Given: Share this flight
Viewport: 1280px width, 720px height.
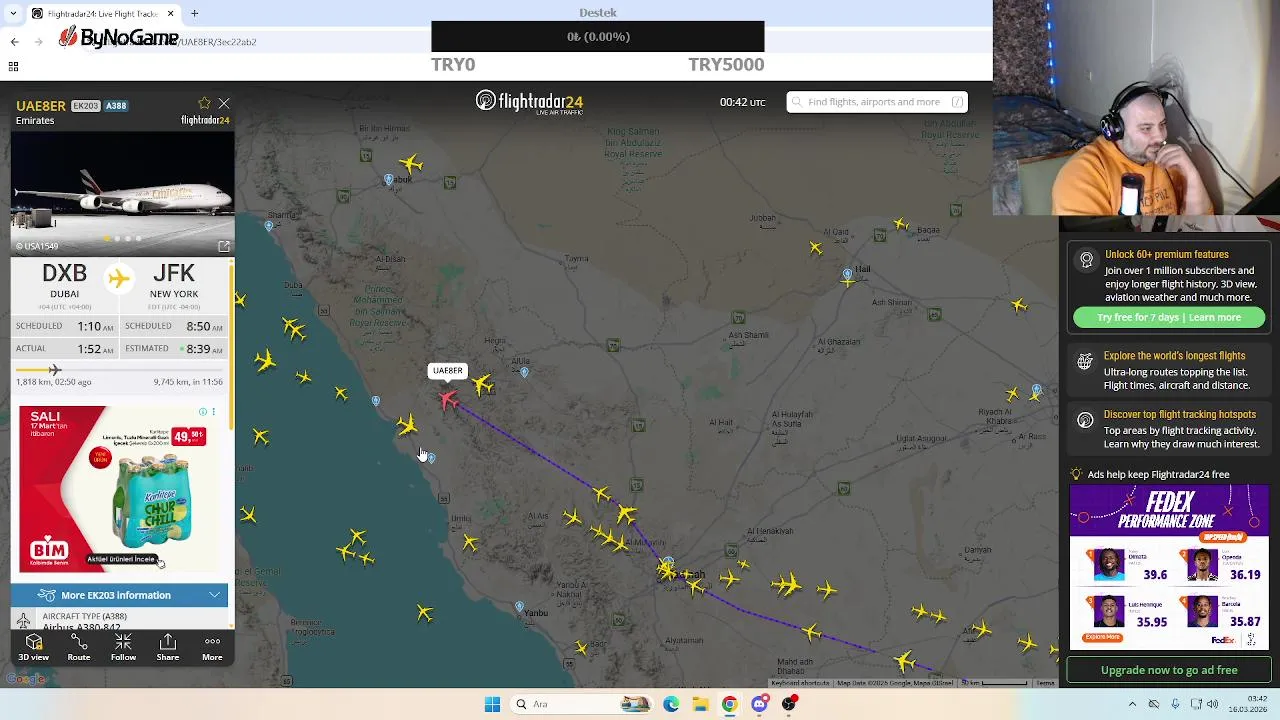Looking at the screenshot, I should point(167,647).
